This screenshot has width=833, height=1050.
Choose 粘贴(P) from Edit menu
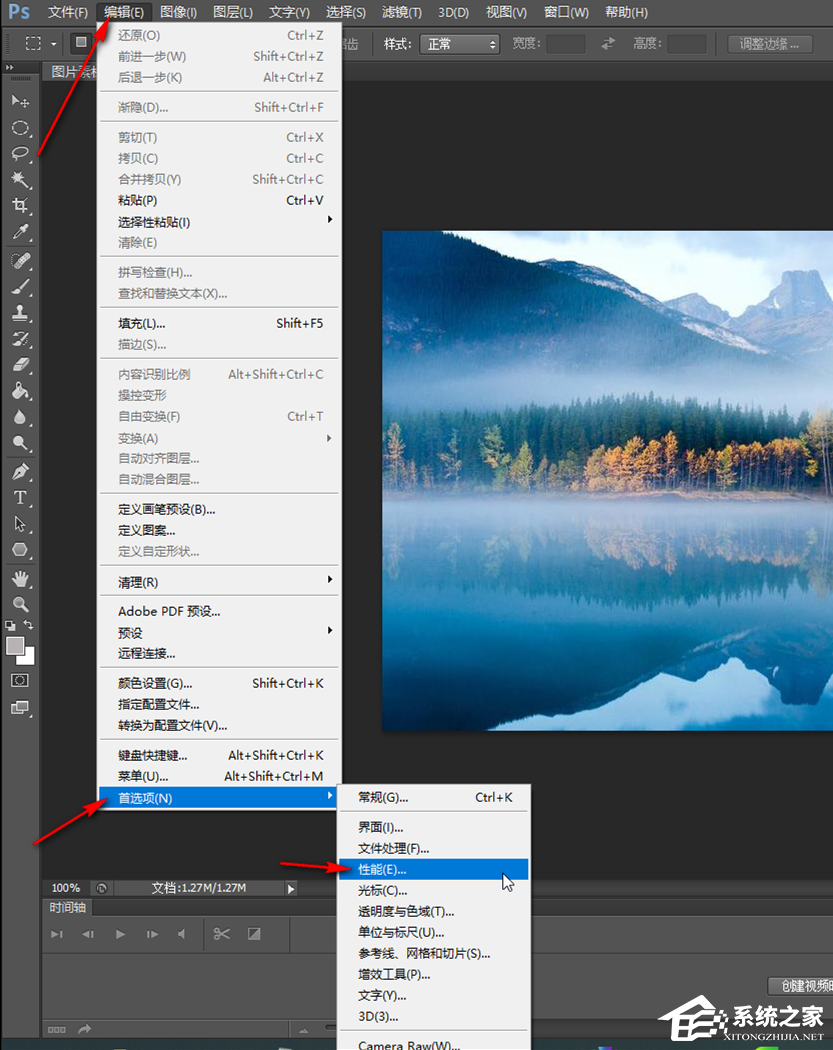click(x=220, y=200)
